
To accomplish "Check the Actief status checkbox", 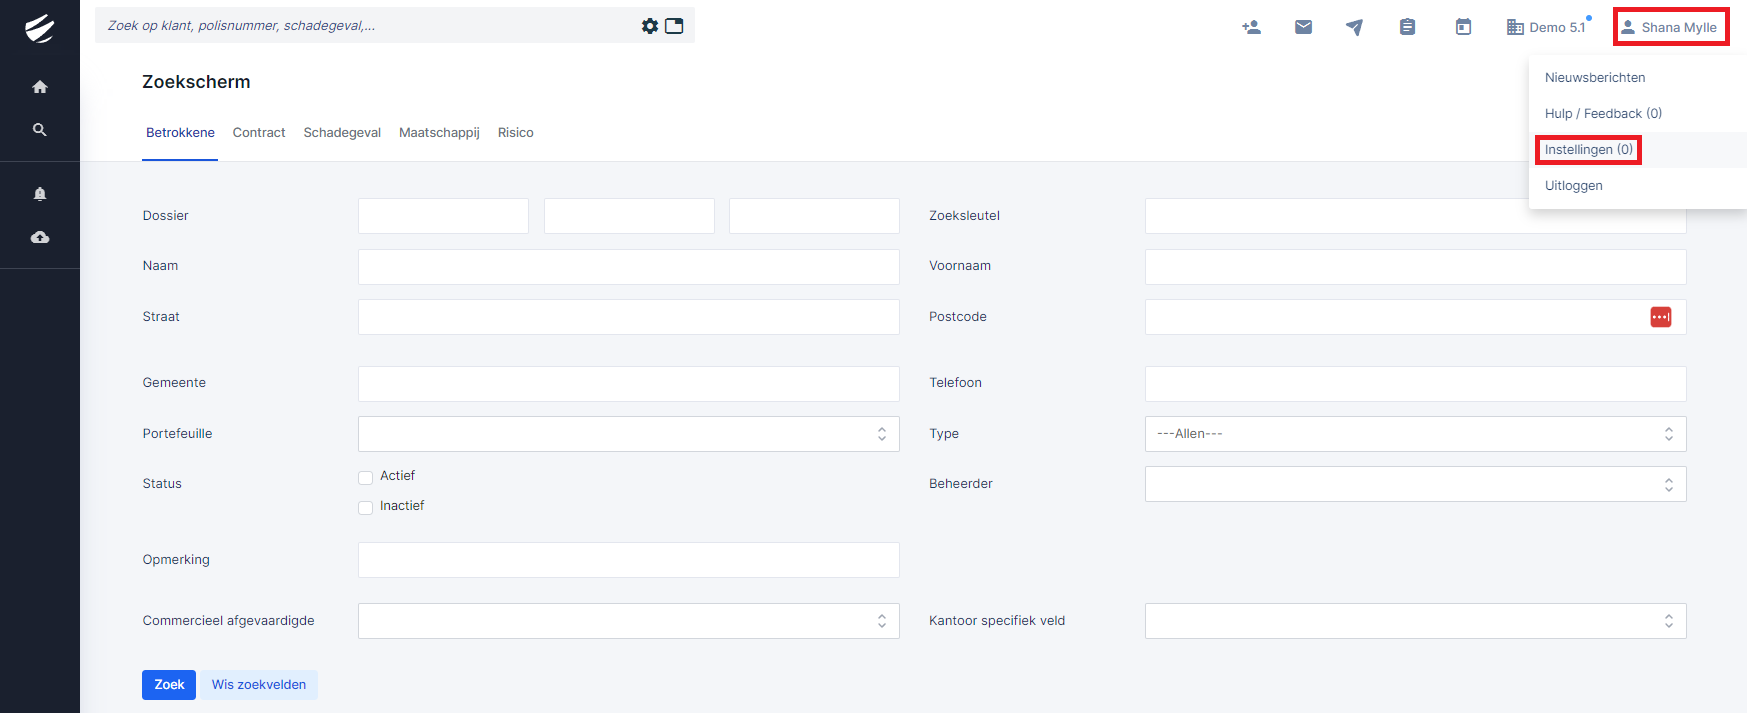I will tap(366, 477).
